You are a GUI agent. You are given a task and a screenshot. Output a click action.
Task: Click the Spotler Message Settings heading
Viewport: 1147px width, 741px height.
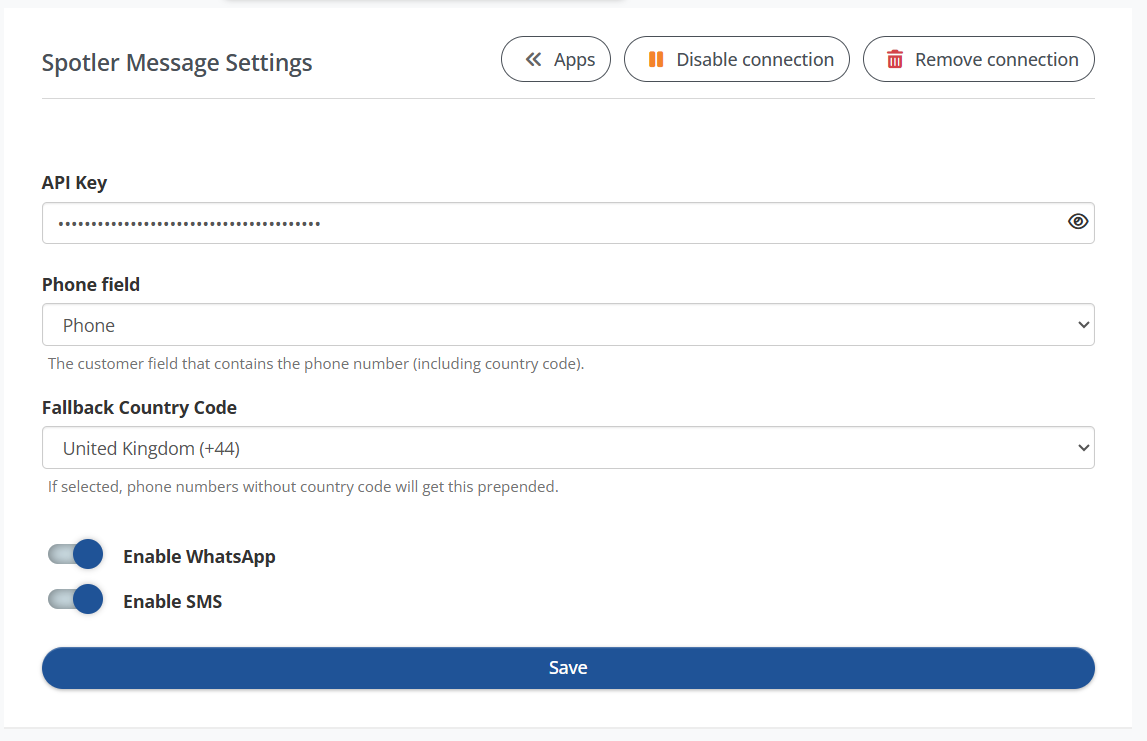pos(177,63)
